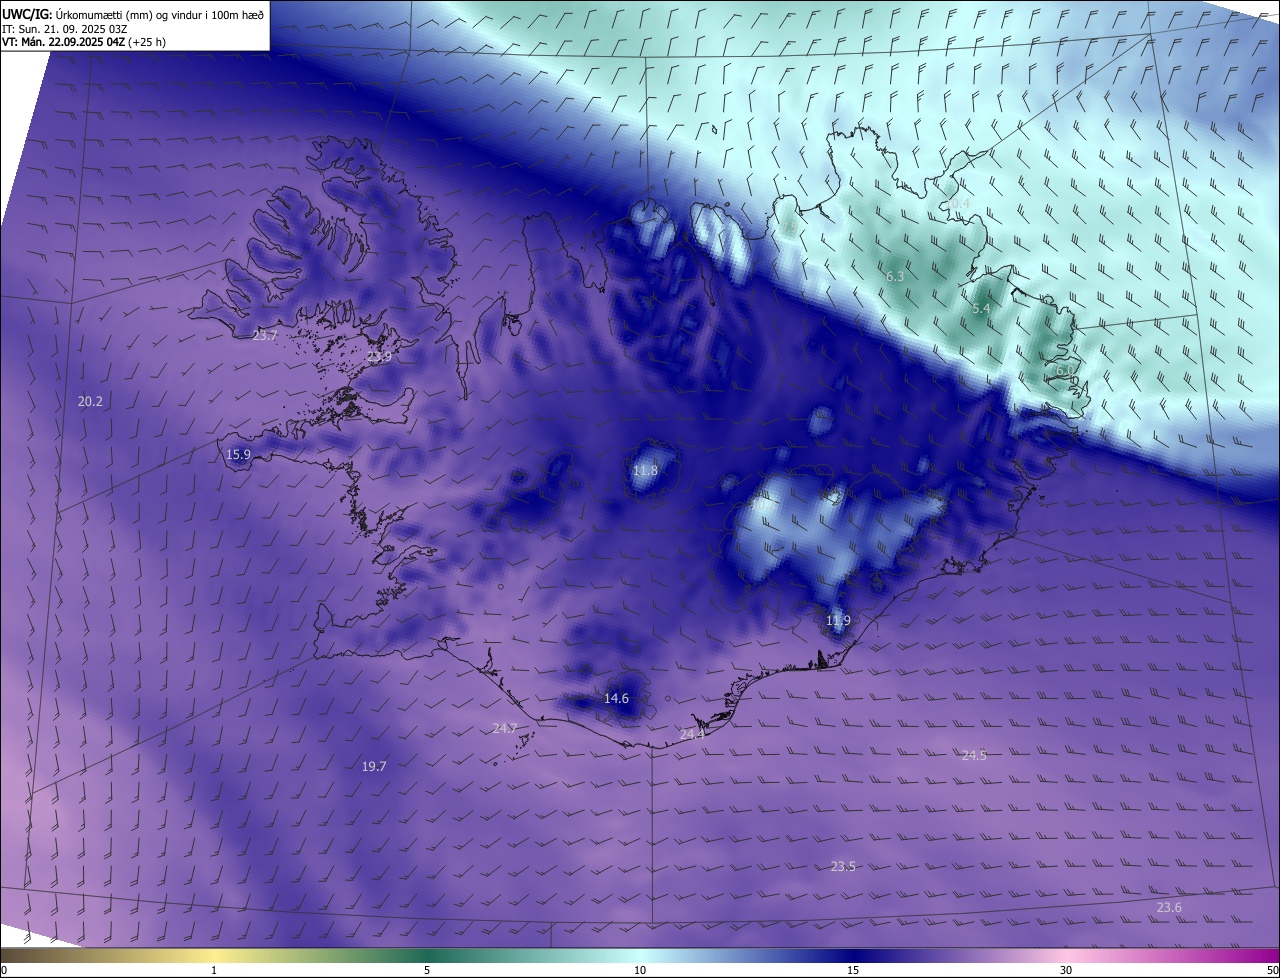Click the color scale tick labeled 0

pos(4,970)
